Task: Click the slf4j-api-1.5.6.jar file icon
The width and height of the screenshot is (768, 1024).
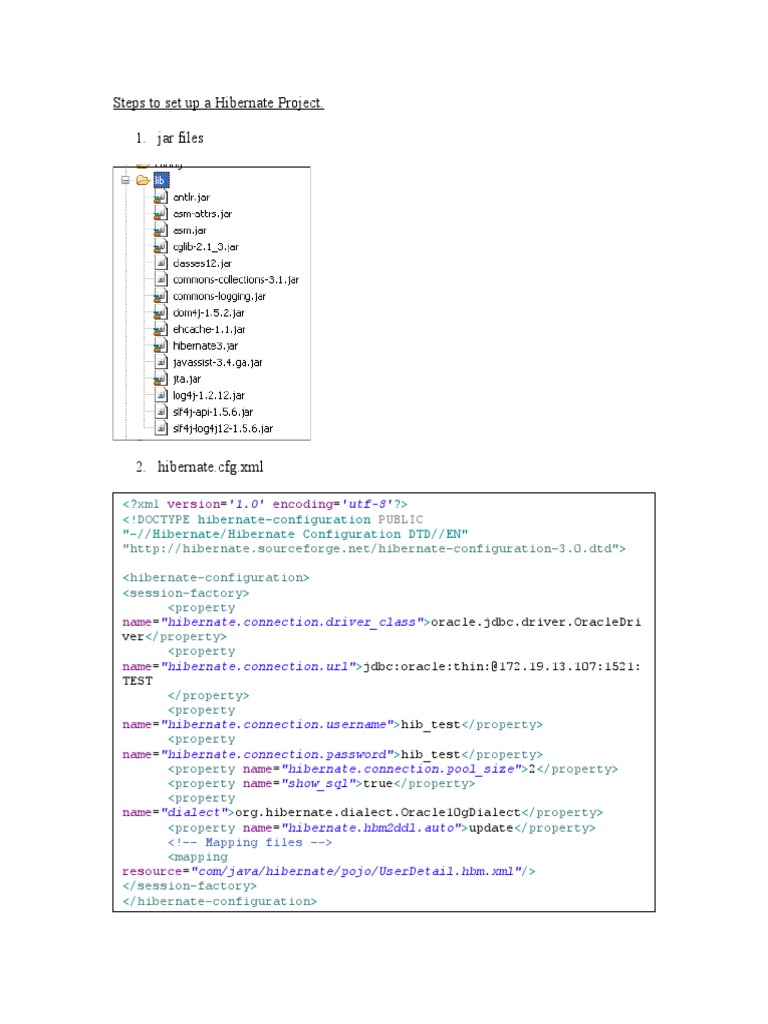Action: coord(161,411)
